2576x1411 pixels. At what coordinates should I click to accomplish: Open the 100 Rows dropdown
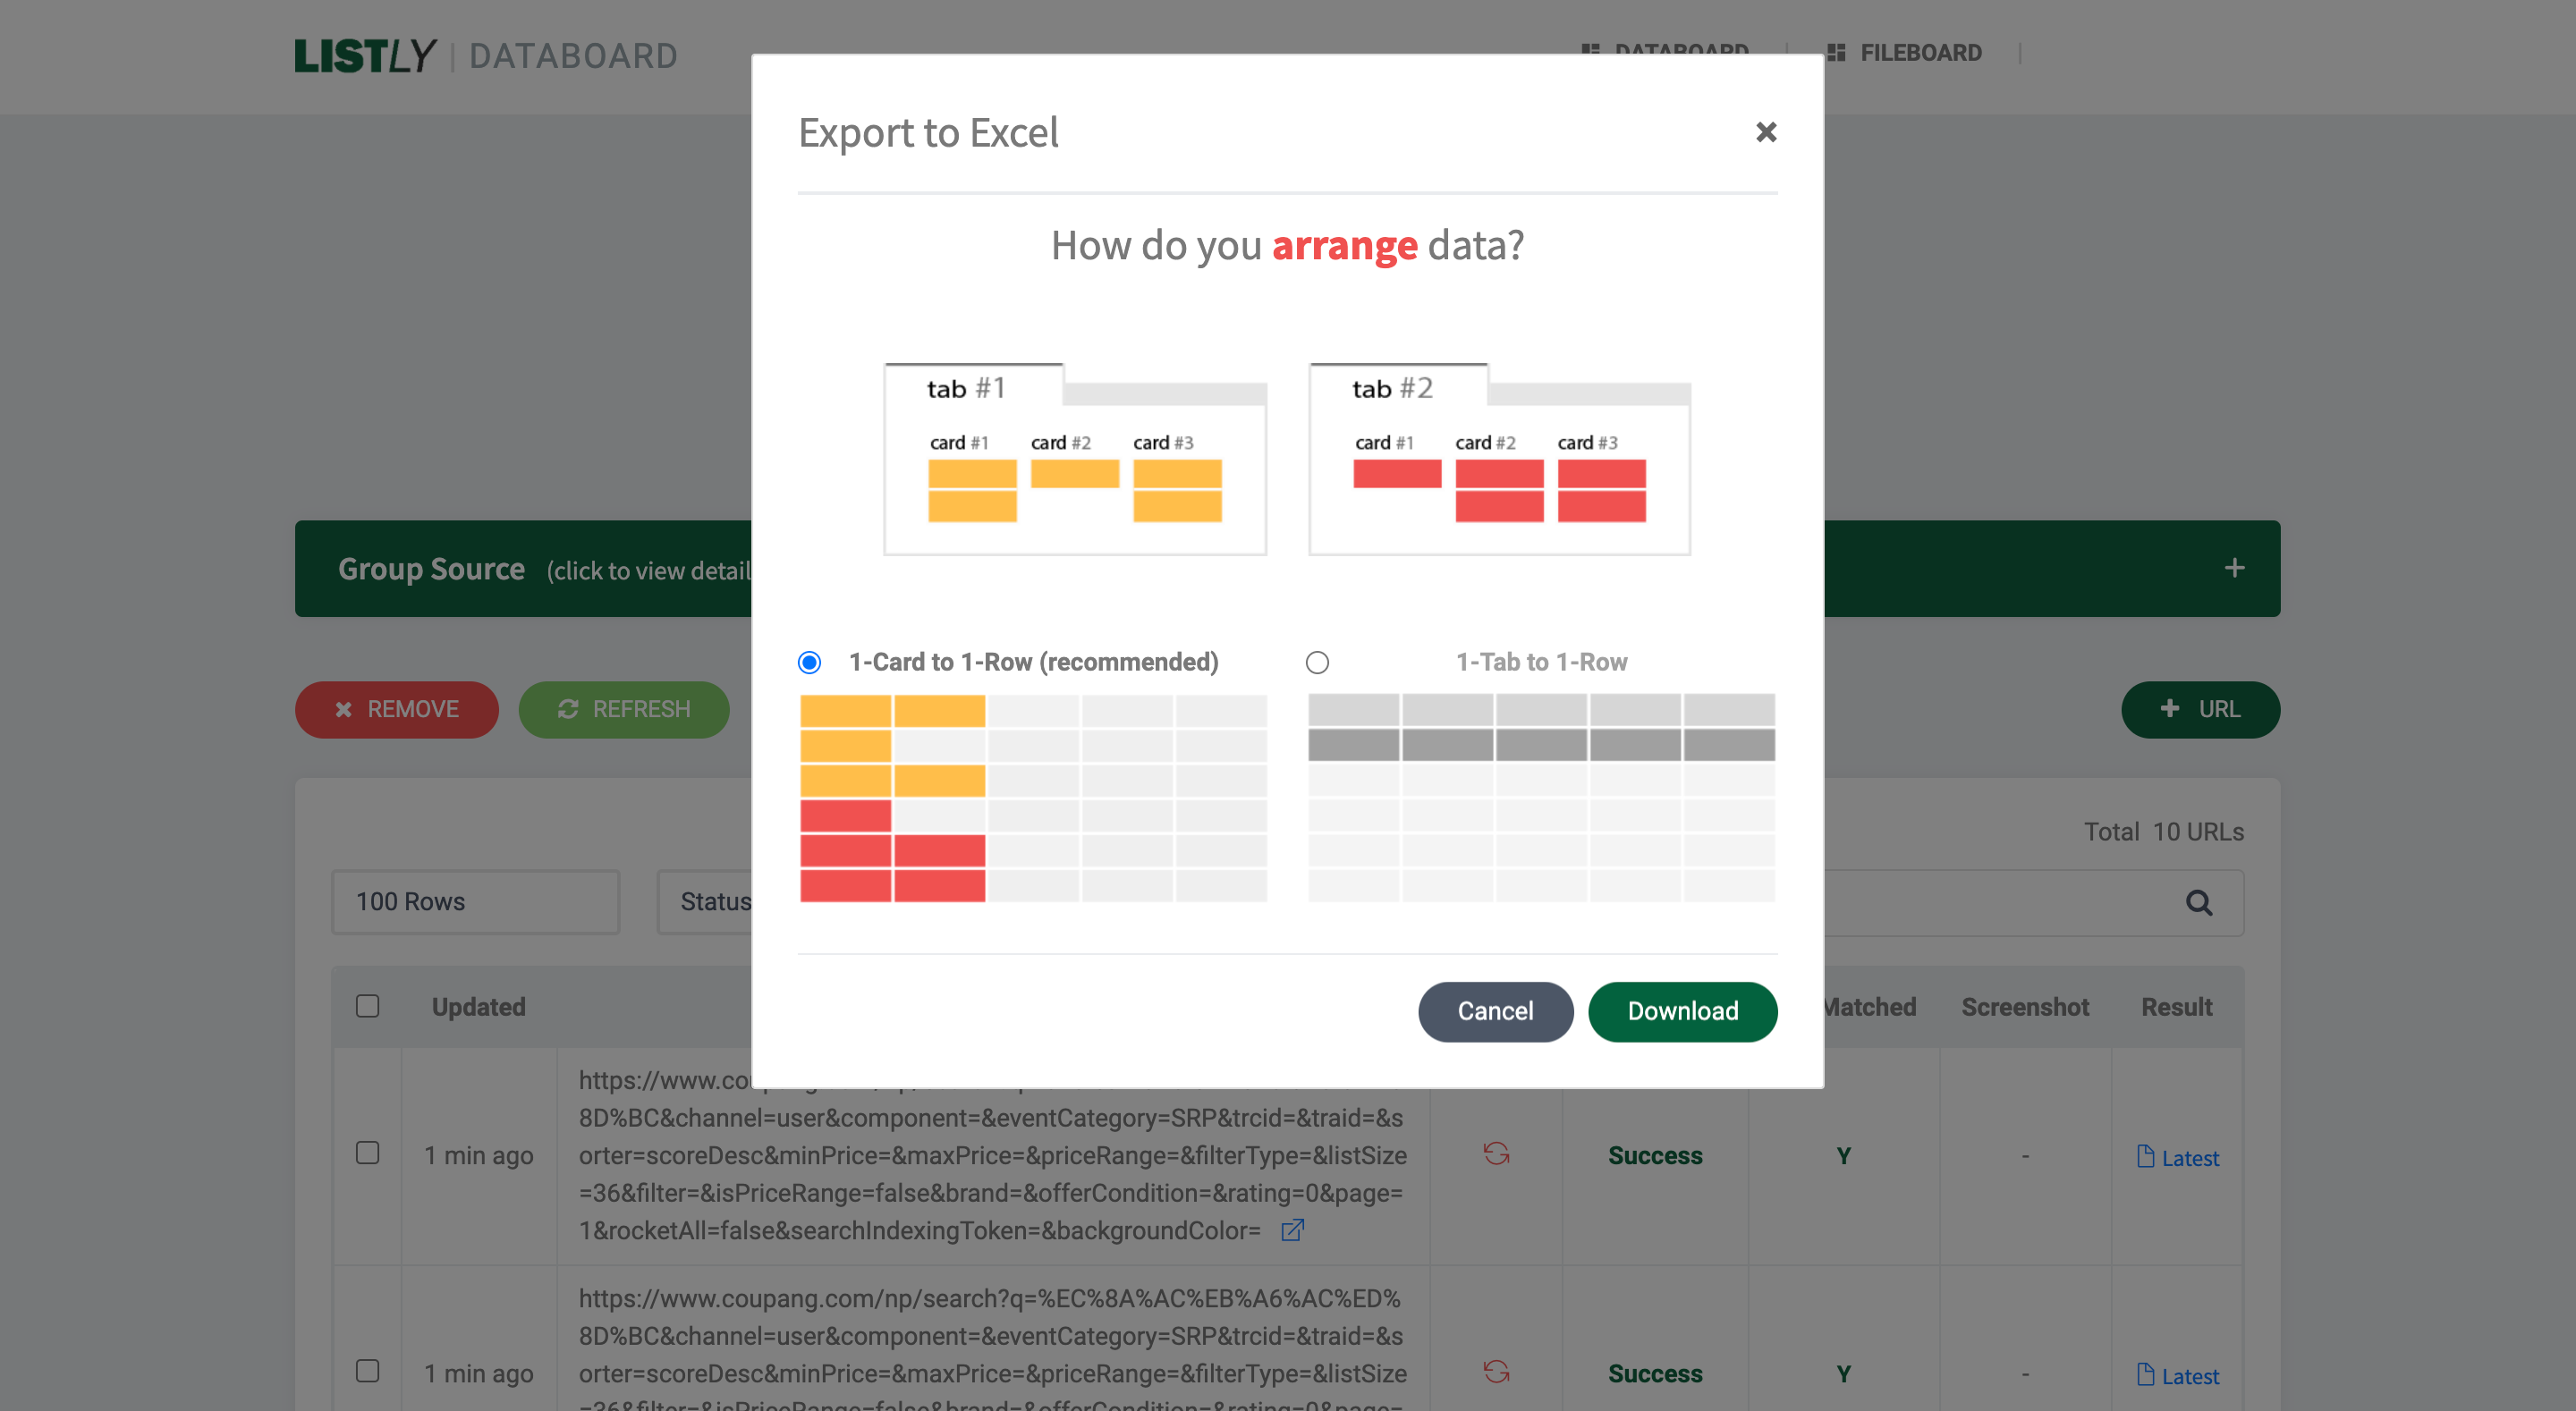(x=475, y=902)
